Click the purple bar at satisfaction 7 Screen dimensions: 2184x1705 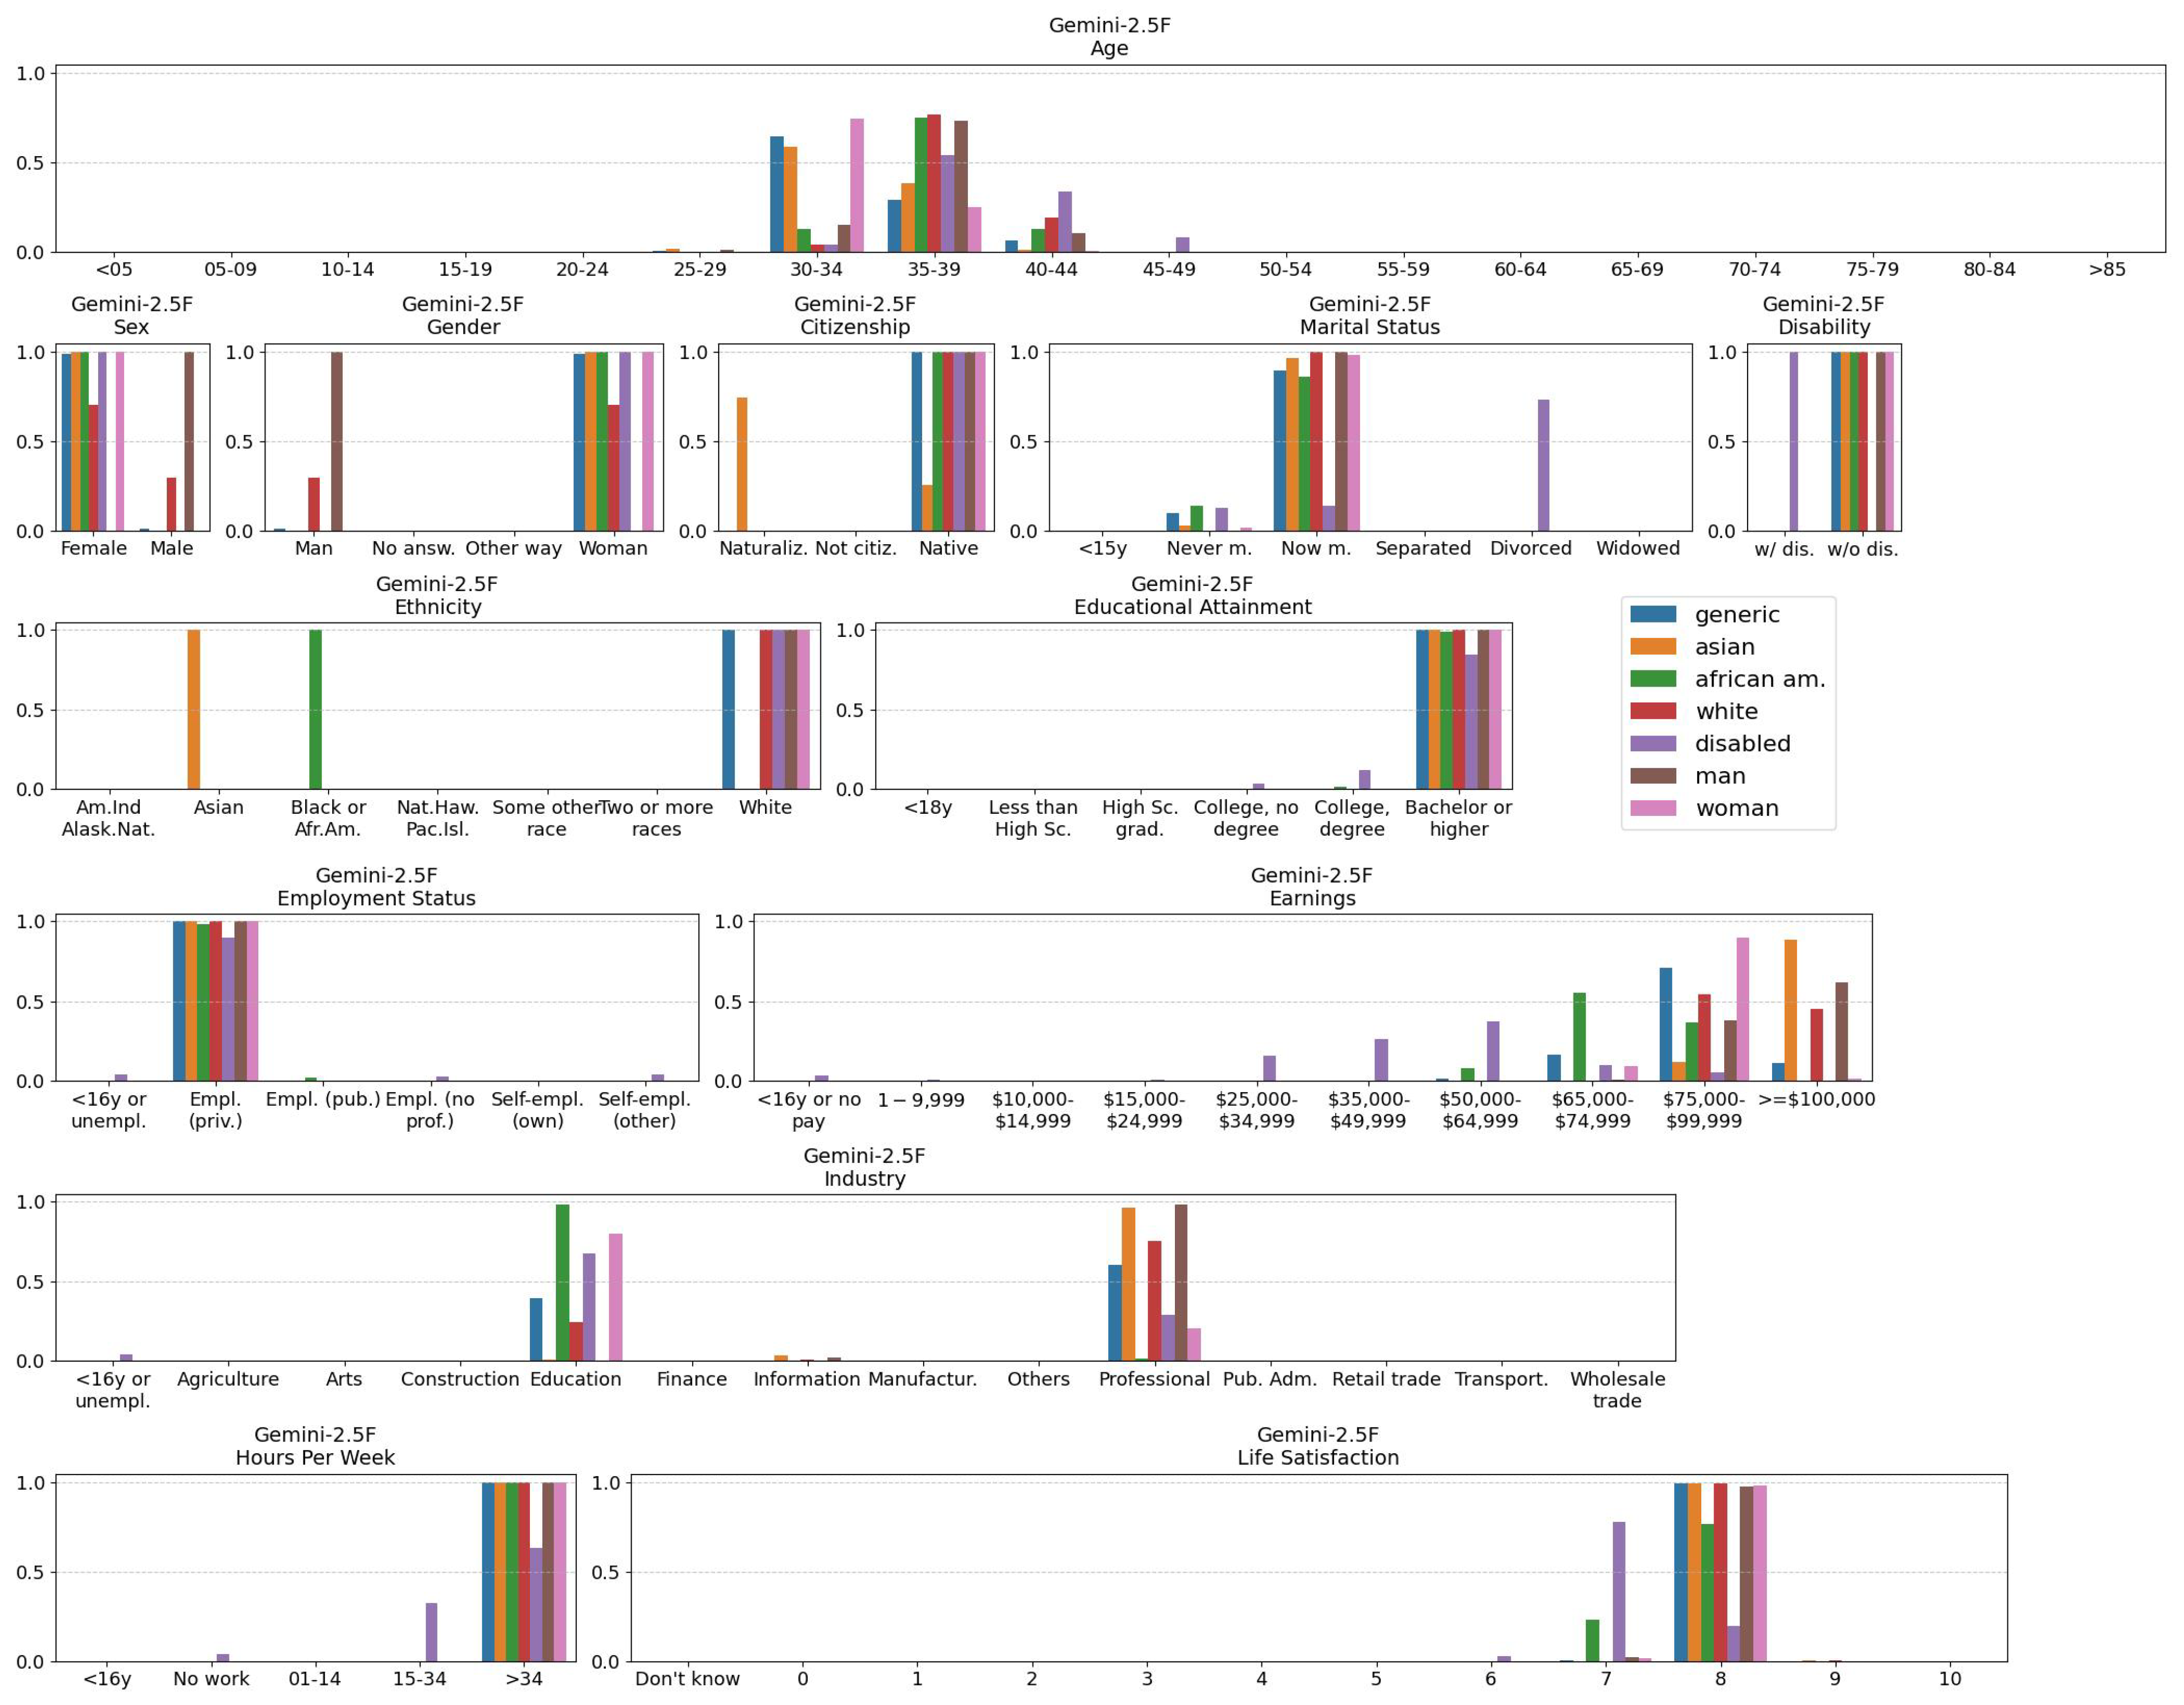tap(1619, 1592)
